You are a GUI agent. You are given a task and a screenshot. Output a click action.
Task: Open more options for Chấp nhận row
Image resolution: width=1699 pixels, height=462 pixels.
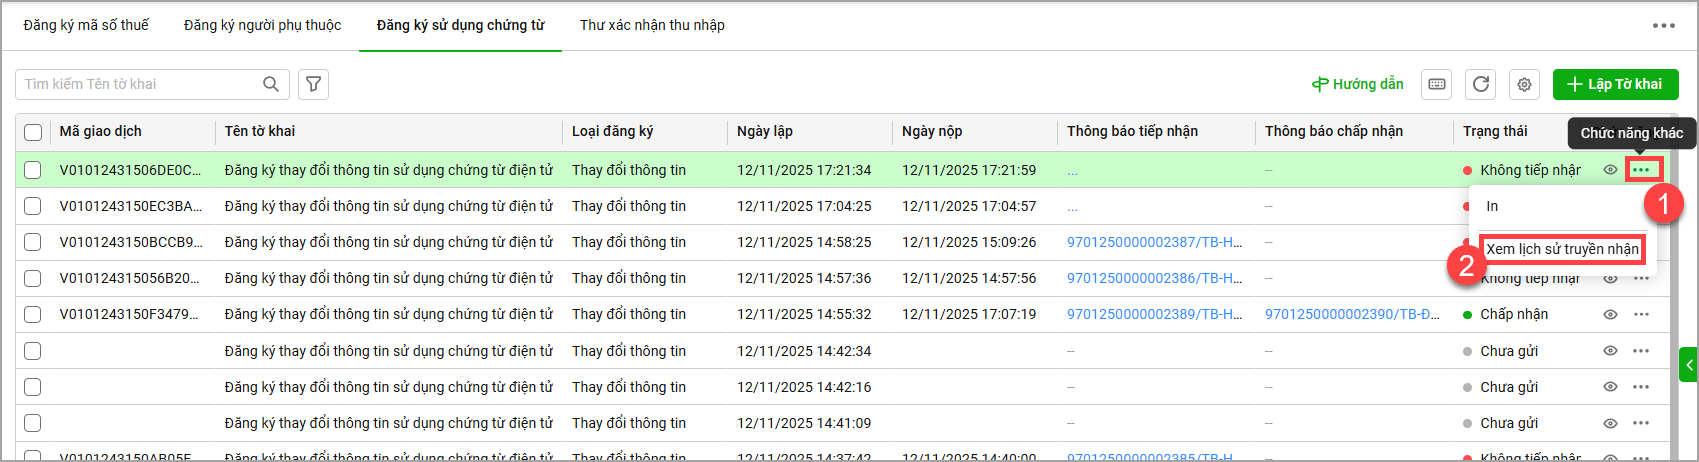(x=1641, y=315)
